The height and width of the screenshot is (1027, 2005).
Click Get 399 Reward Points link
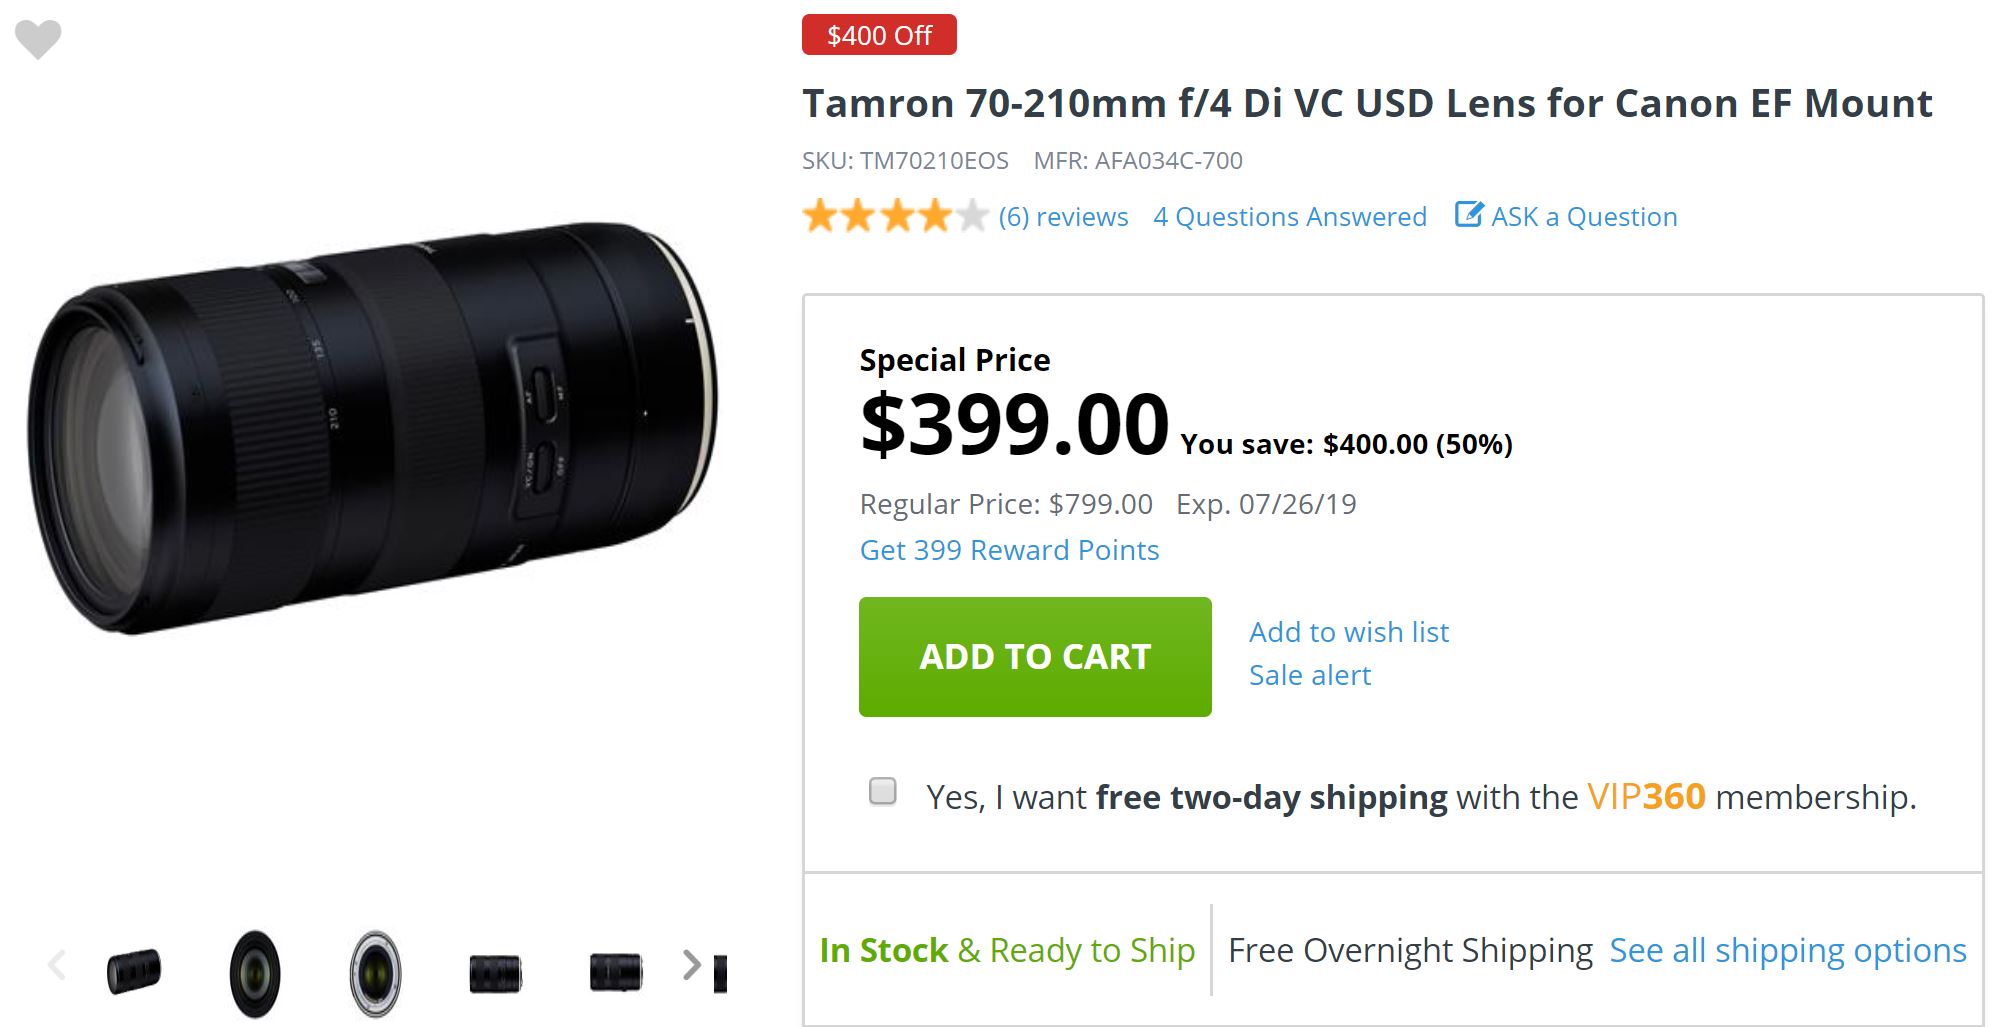(x=1009, y=550)
